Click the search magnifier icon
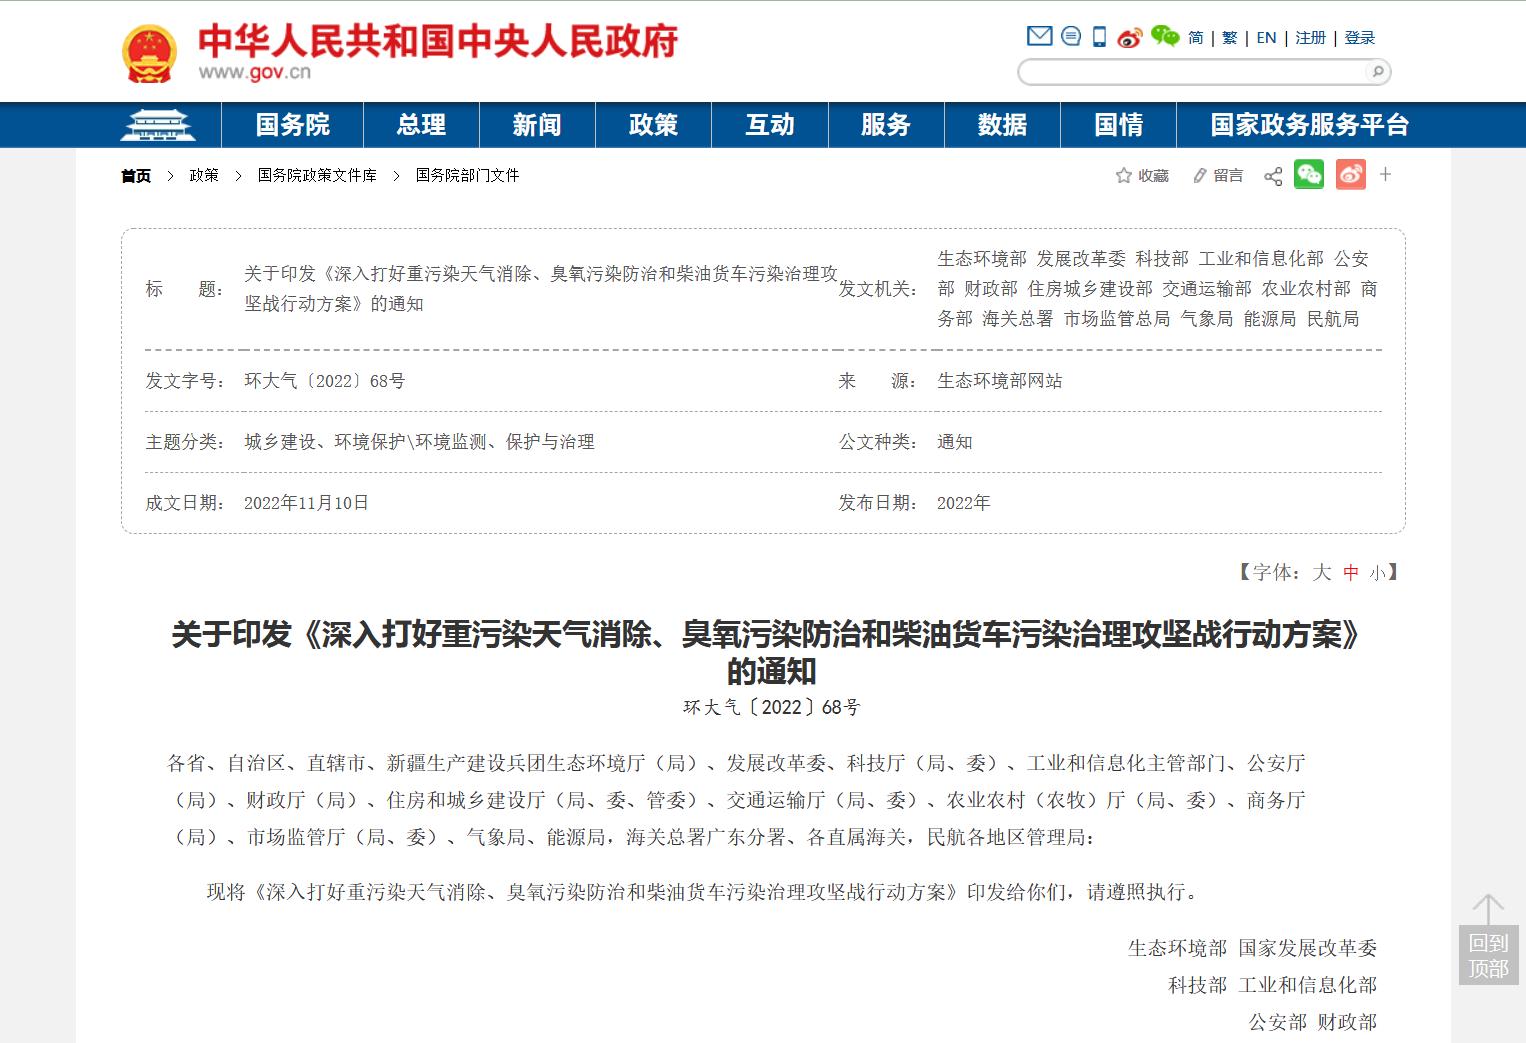The height and width of the screenshot is (1043, 1526). click(1377, 71)
